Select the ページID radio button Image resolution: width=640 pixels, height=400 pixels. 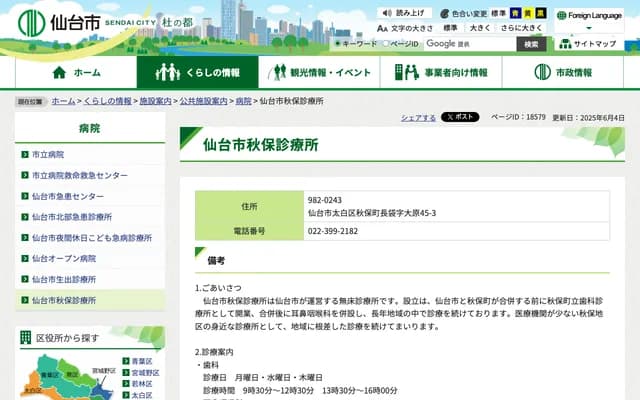(387, 44)
